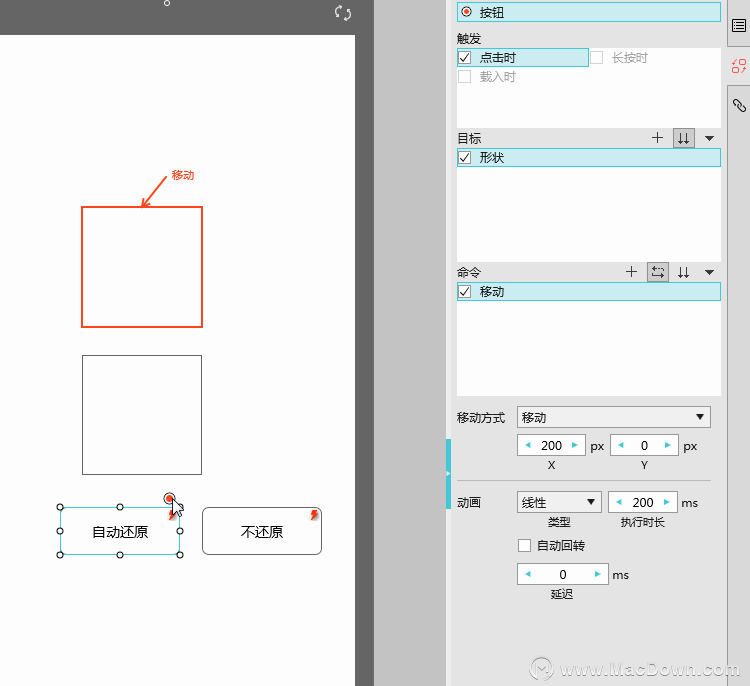Click right-middle resize handle of 自动还原
Screen dimensions: 750x686
(180, 531)
